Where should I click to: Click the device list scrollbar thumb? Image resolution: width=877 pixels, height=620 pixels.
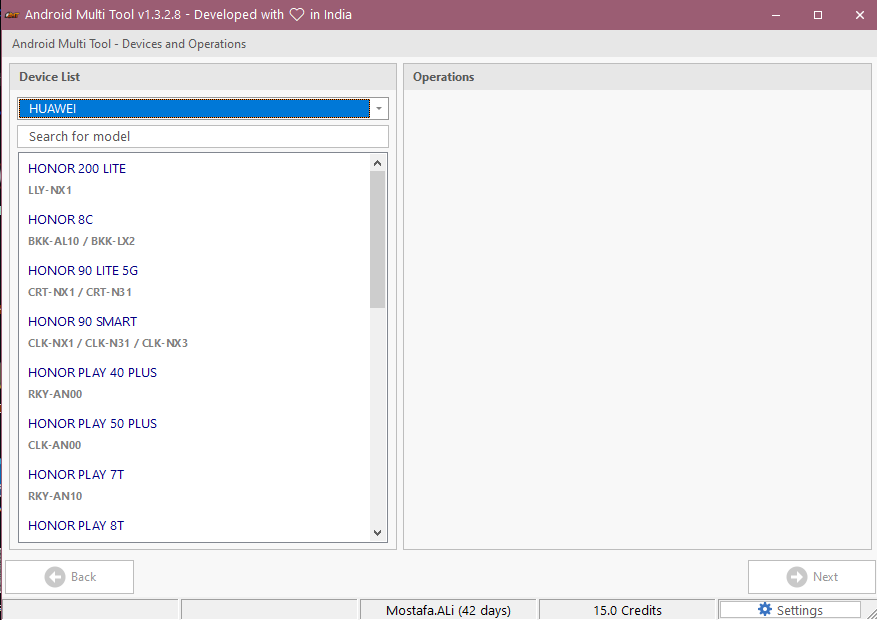click(378, 239)
